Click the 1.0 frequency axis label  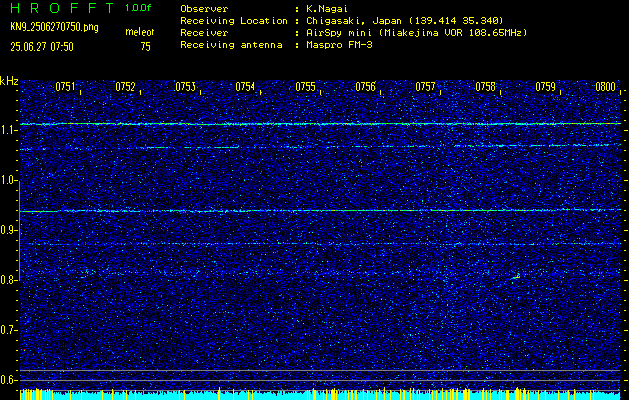pyautogui.click(x=7, y=181)
